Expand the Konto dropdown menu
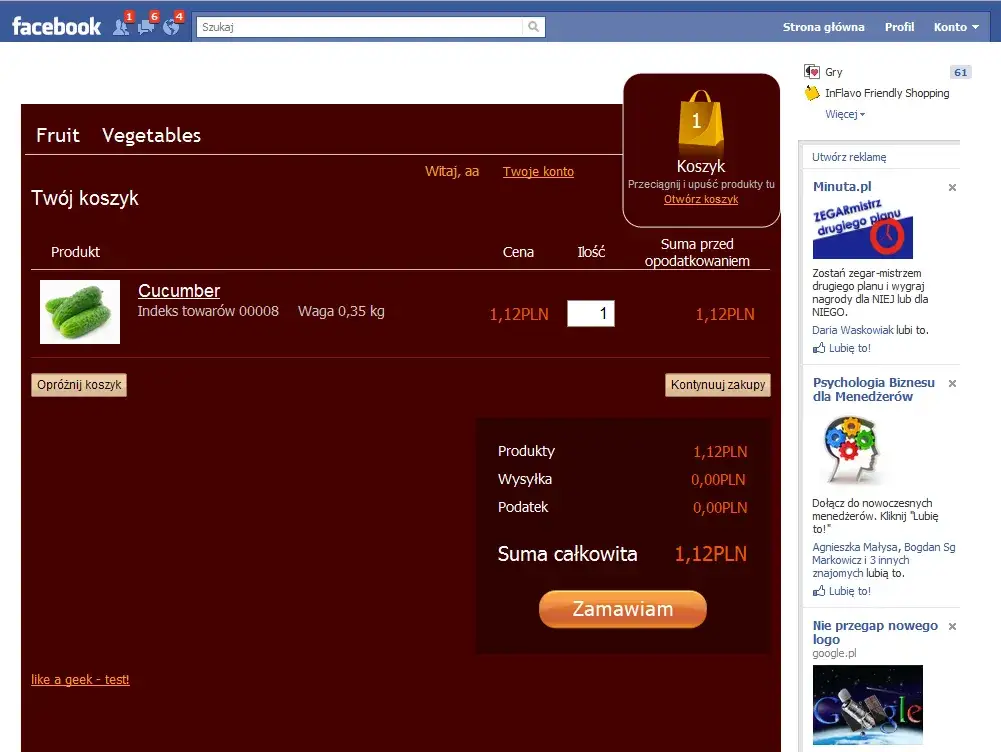Image resolution: width=1001 pixels, height=752 pixels. [x=955, y=27]
